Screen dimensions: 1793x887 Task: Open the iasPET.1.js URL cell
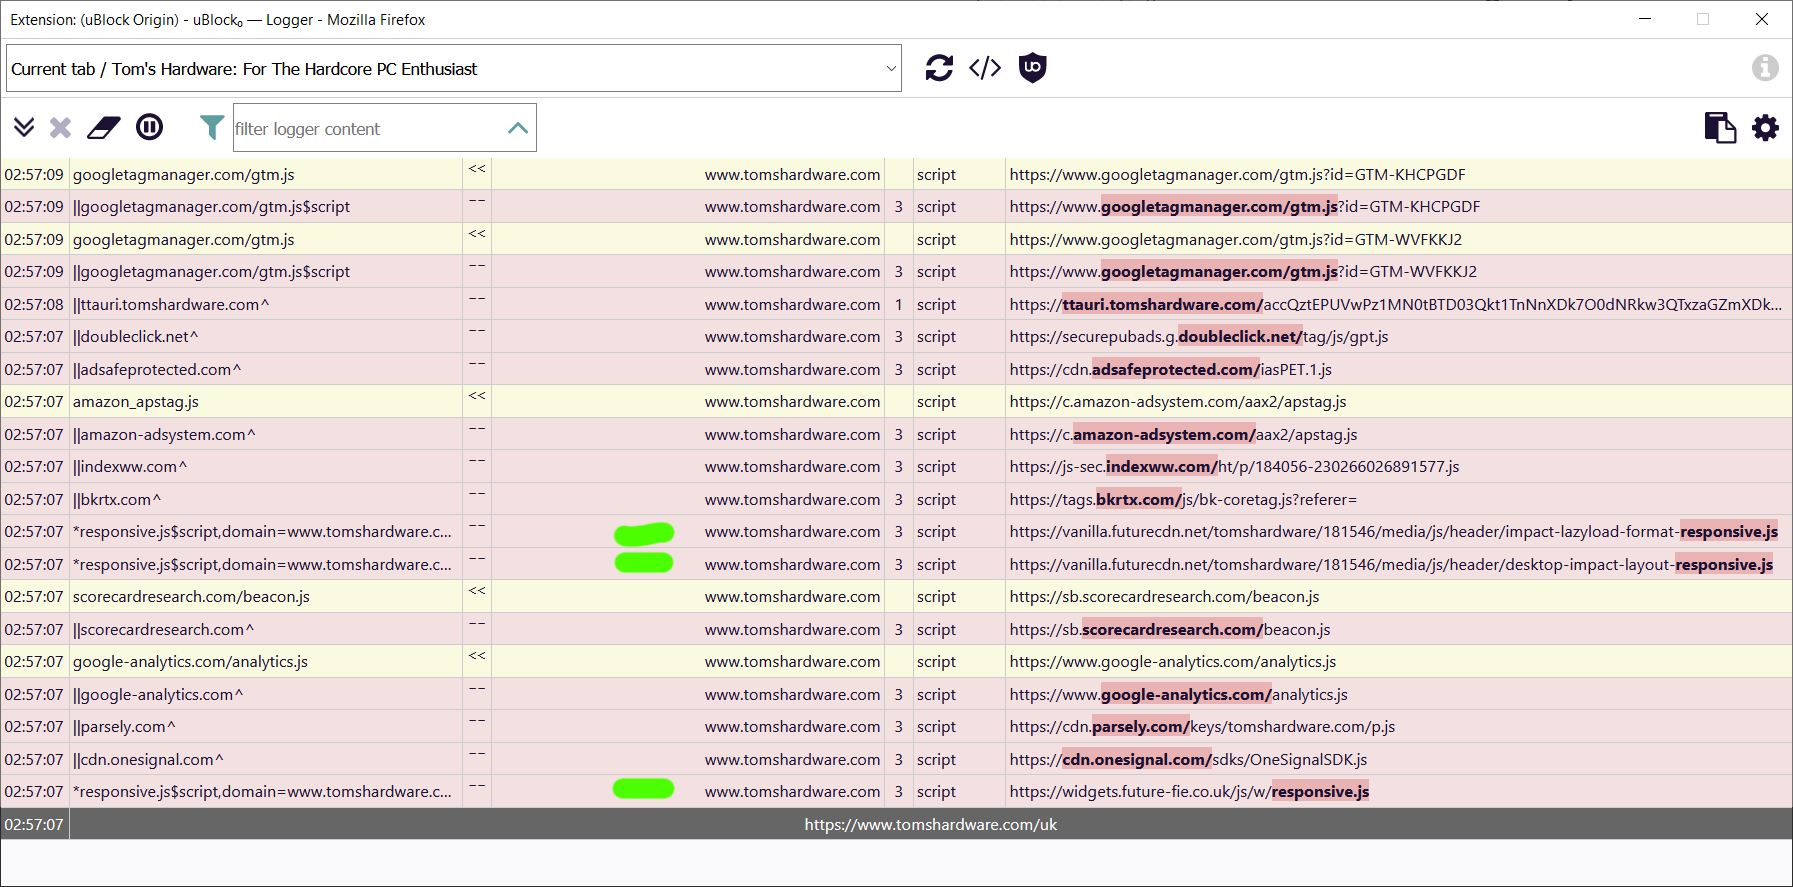[x=1398, y=370]
